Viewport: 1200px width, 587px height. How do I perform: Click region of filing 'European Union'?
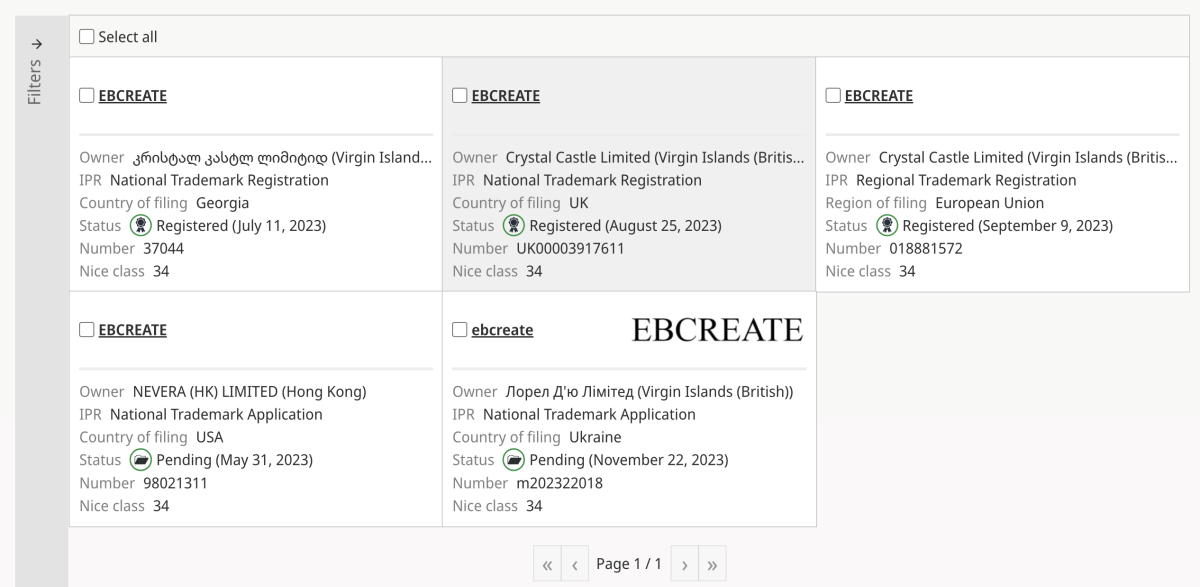tap(989, 203)
